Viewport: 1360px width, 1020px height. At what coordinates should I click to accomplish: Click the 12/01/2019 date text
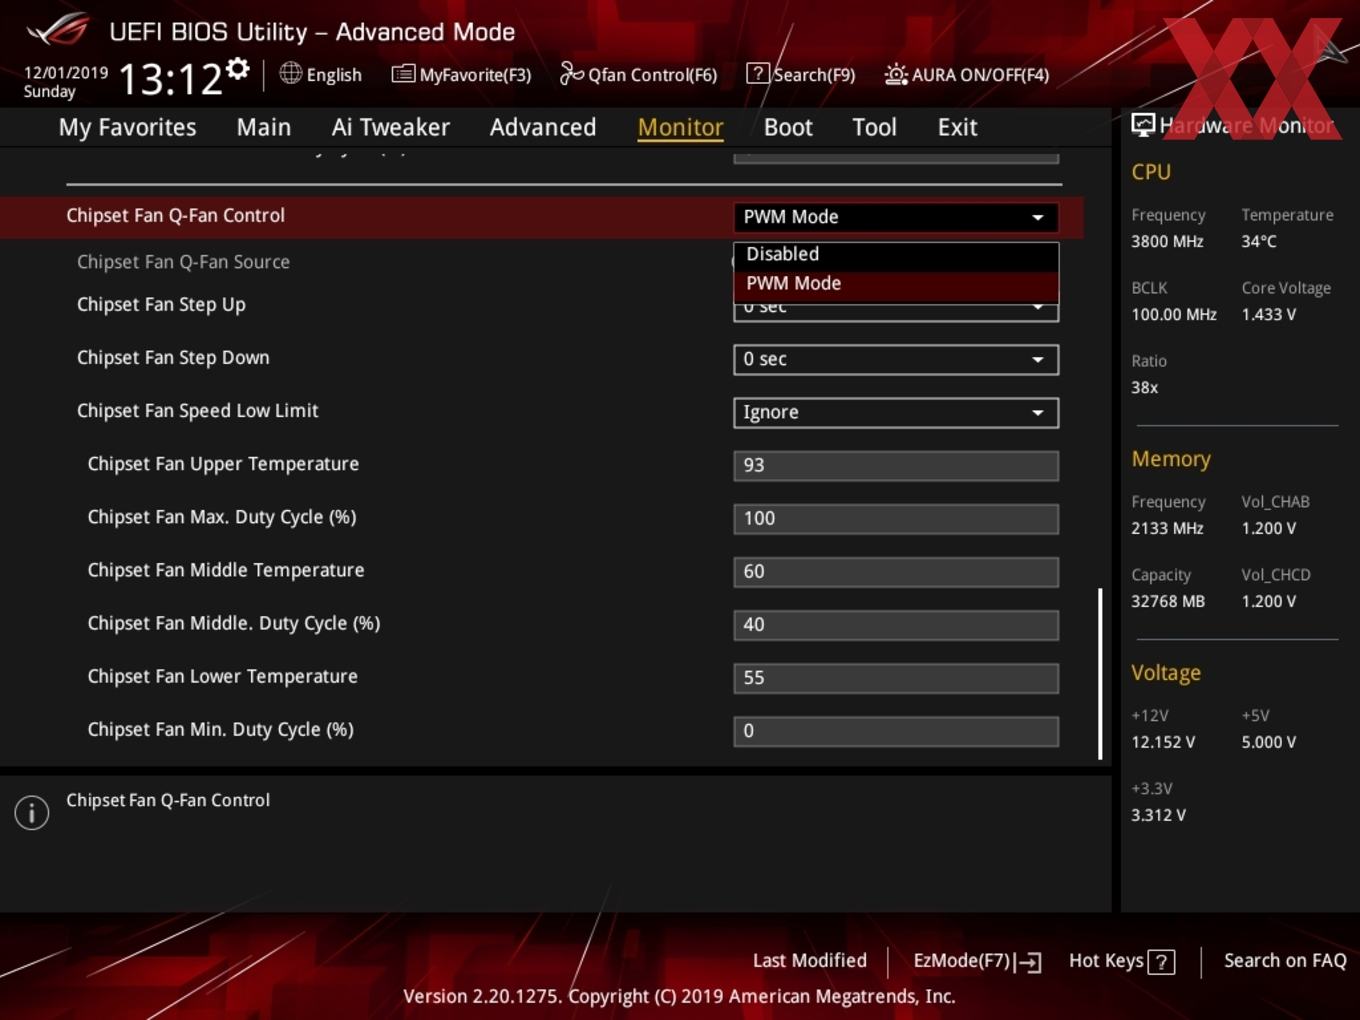click(66, 73)
